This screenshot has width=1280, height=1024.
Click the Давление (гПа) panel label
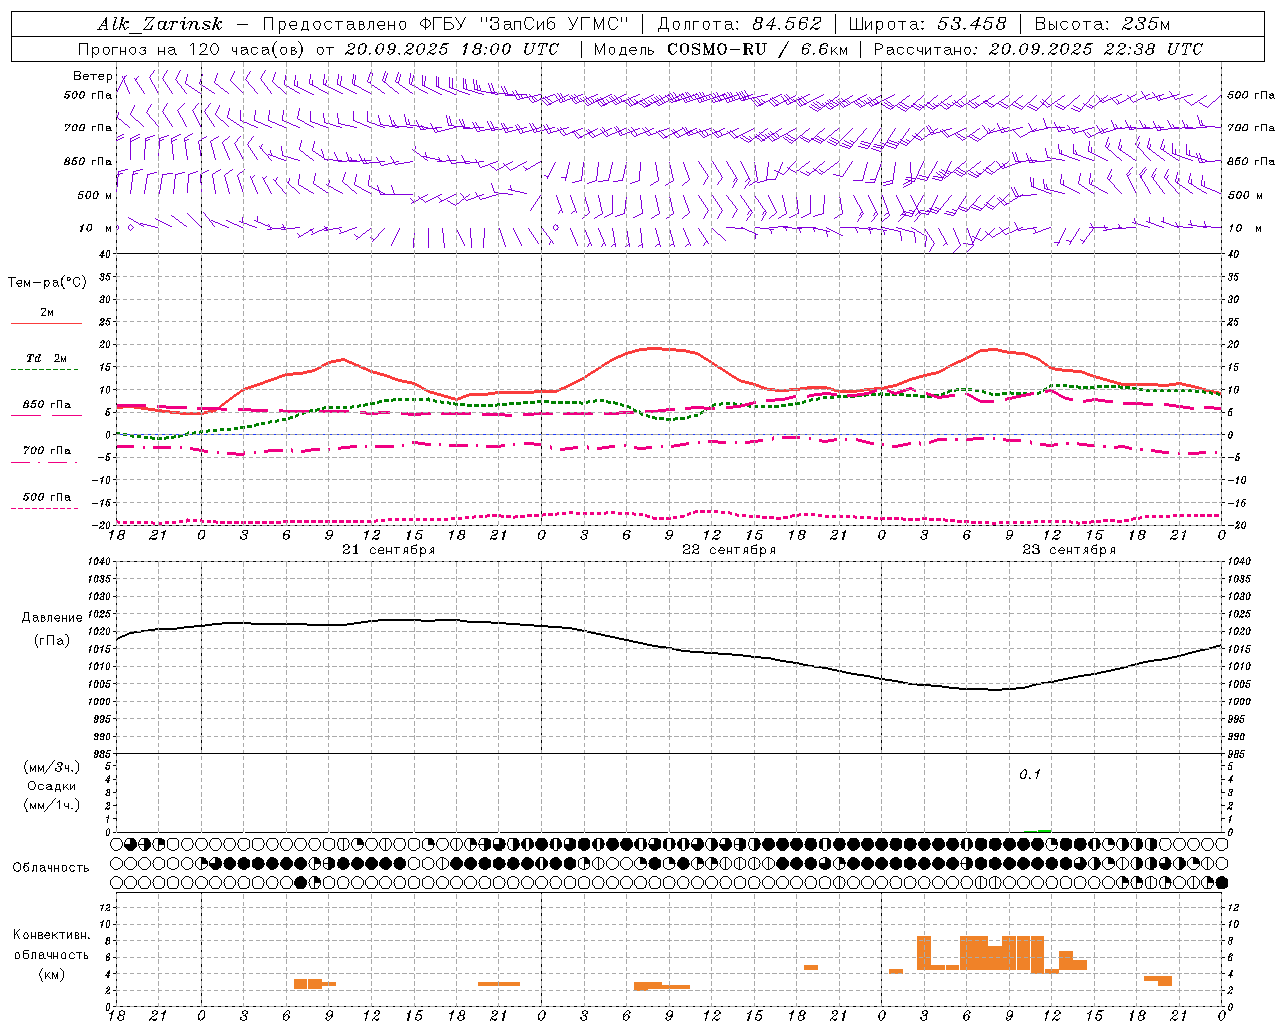(52, 629)
